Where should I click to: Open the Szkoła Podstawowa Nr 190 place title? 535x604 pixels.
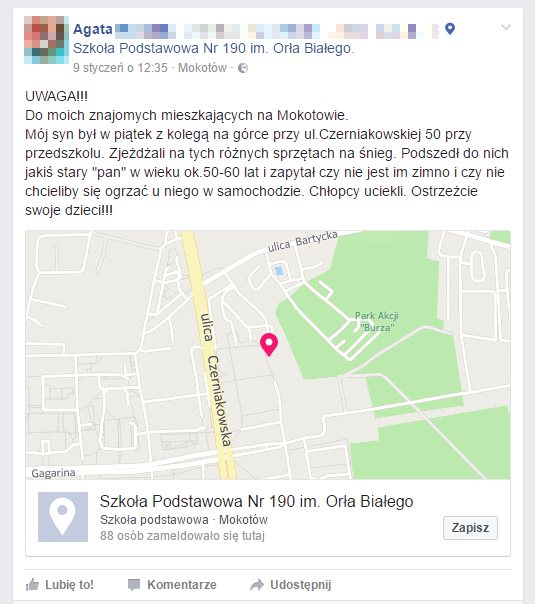pos(257,502)
